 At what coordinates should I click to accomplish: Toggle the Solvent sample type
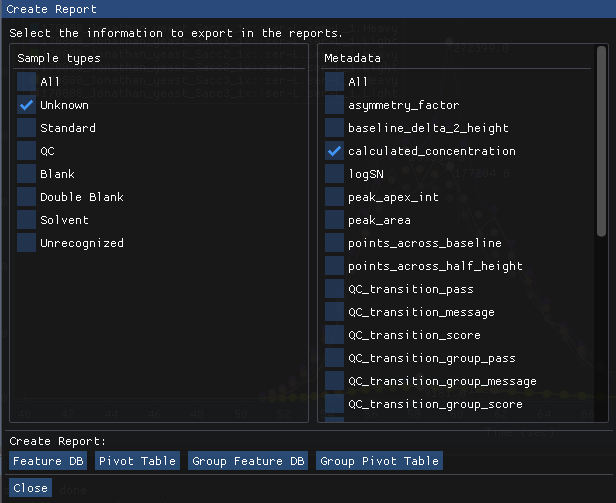click(x=26, y=220)
